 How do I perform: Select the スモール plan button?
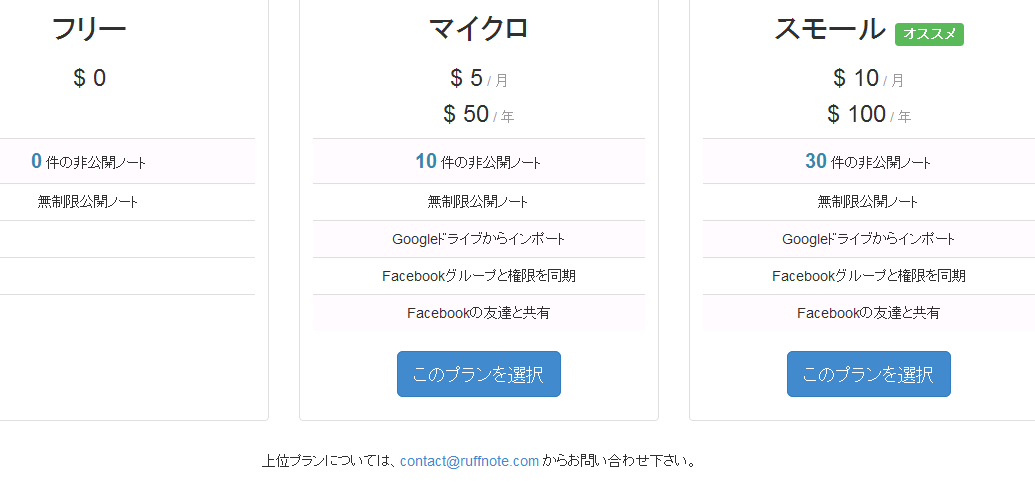point(868,374)
